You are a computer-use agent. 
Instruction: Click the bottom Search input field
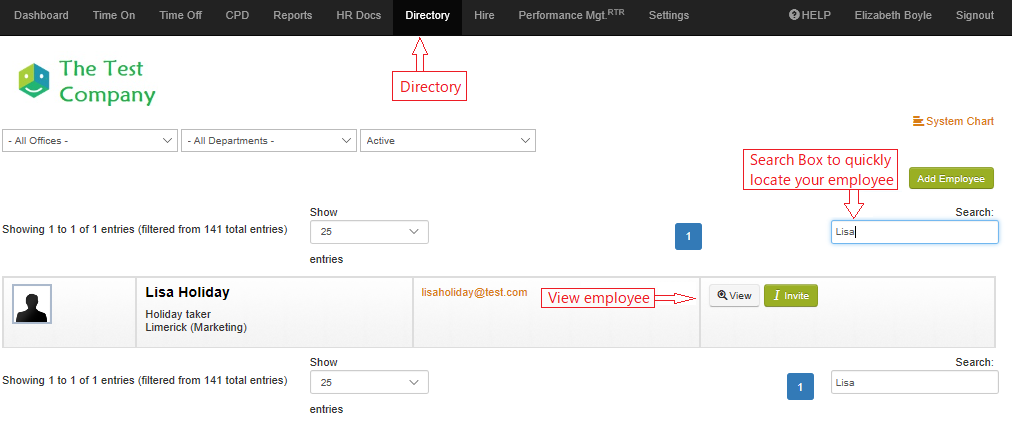click(x=914, y=382)
